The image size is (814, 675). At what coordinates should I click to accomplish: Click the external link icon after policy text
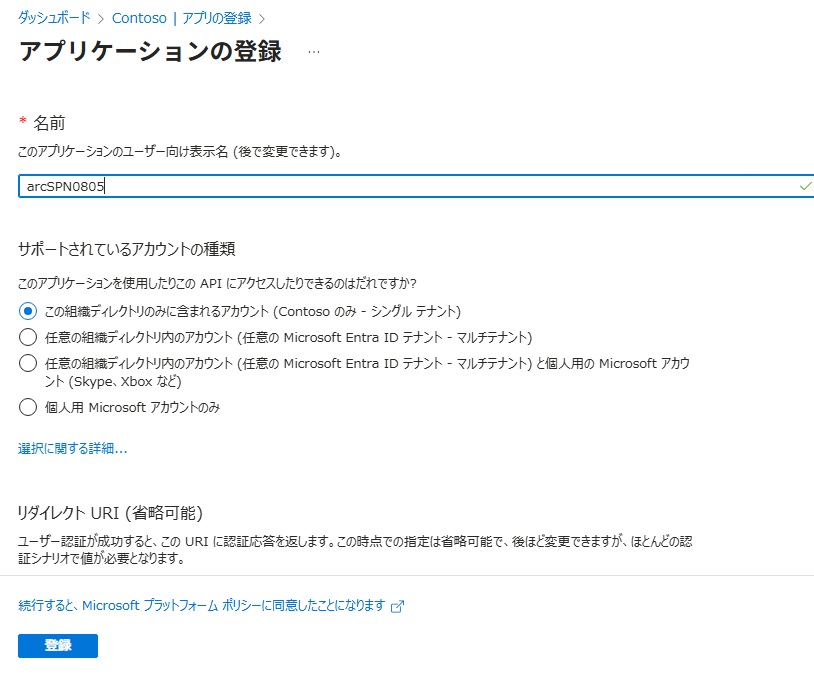coord(397,606)
